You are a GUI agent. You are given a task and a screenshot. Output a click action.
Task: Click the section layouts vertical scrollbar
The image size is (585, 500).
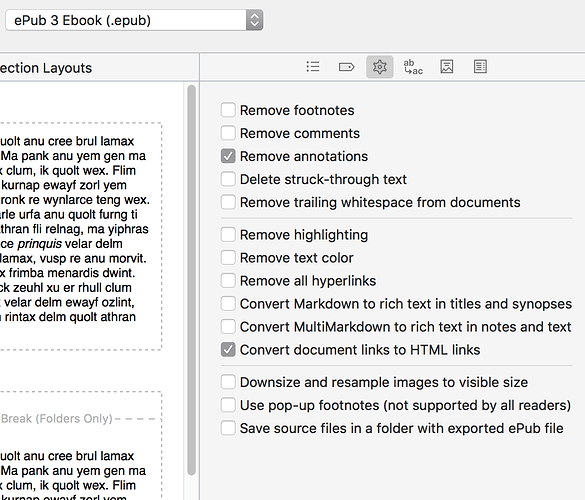[191, 280]
